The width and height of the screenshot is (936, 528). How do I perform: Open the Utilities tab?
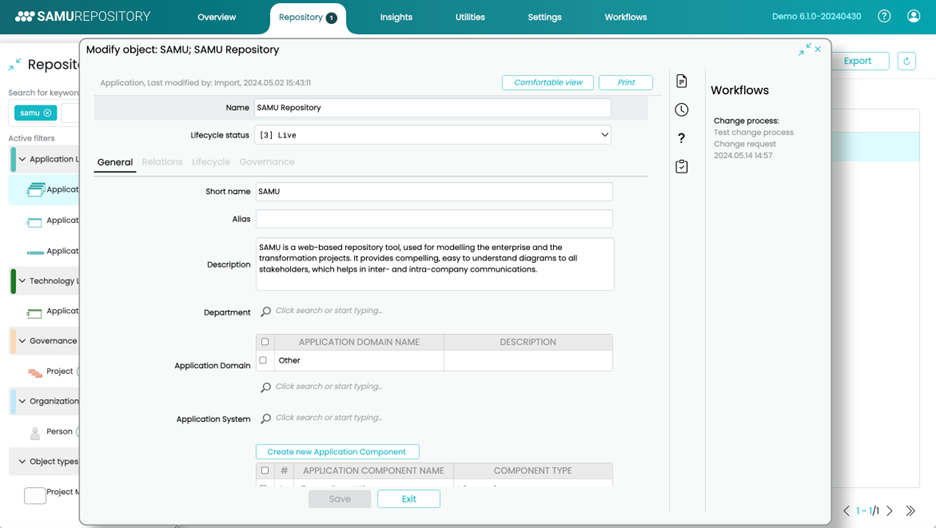470,17
